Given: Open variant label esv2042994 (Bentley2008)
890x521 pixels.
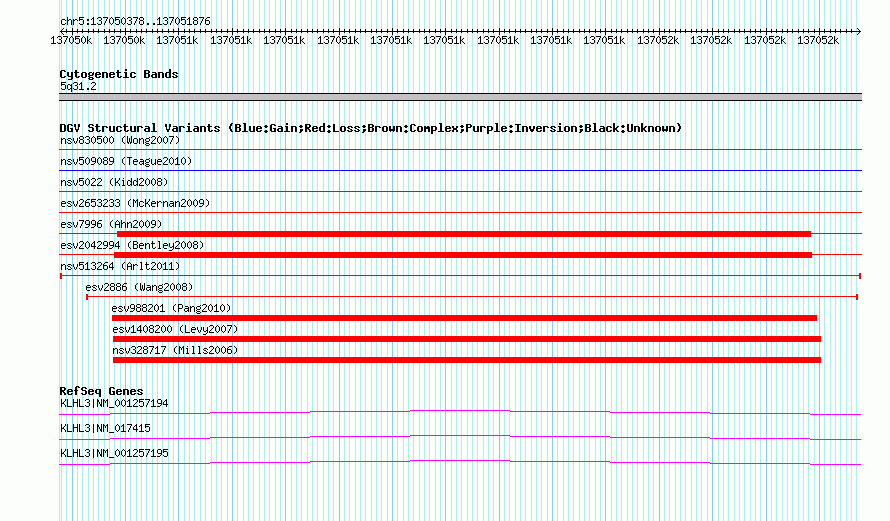Looking at the screenshot, I should coord(132,245).
